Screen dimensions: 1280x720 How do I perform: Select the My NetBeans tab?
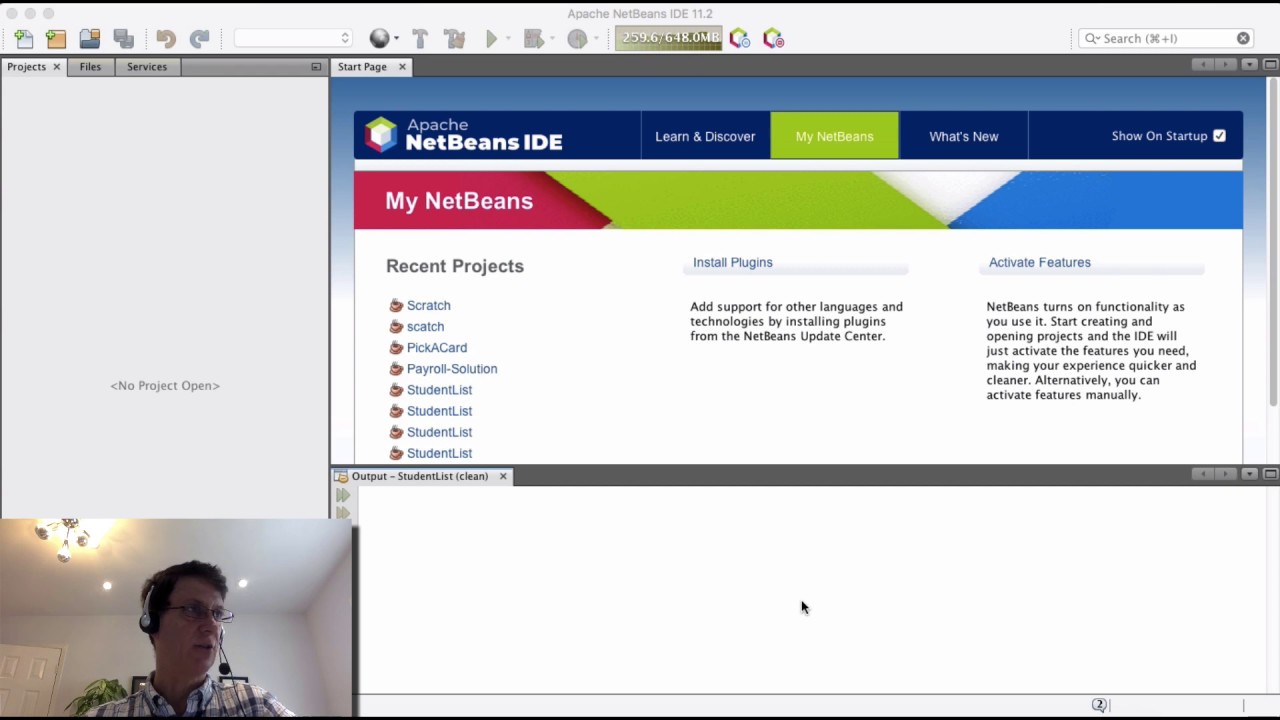(x=834, y=136)
